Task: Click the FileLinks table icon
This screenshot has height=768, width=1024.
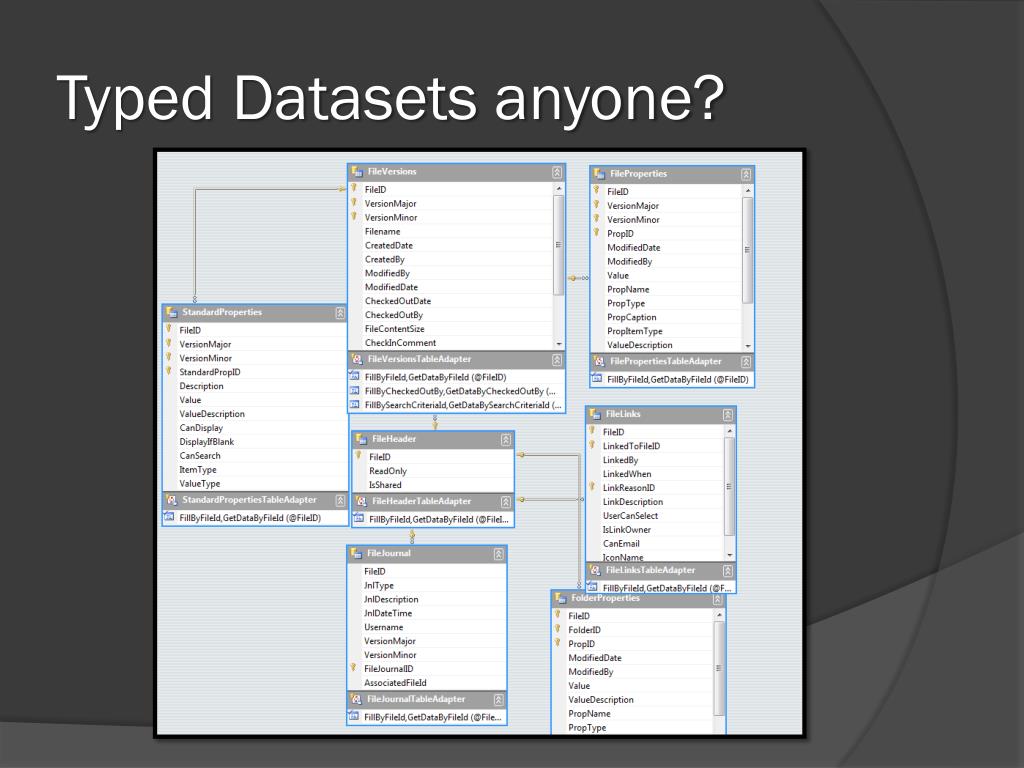Action: click(595, 414)
